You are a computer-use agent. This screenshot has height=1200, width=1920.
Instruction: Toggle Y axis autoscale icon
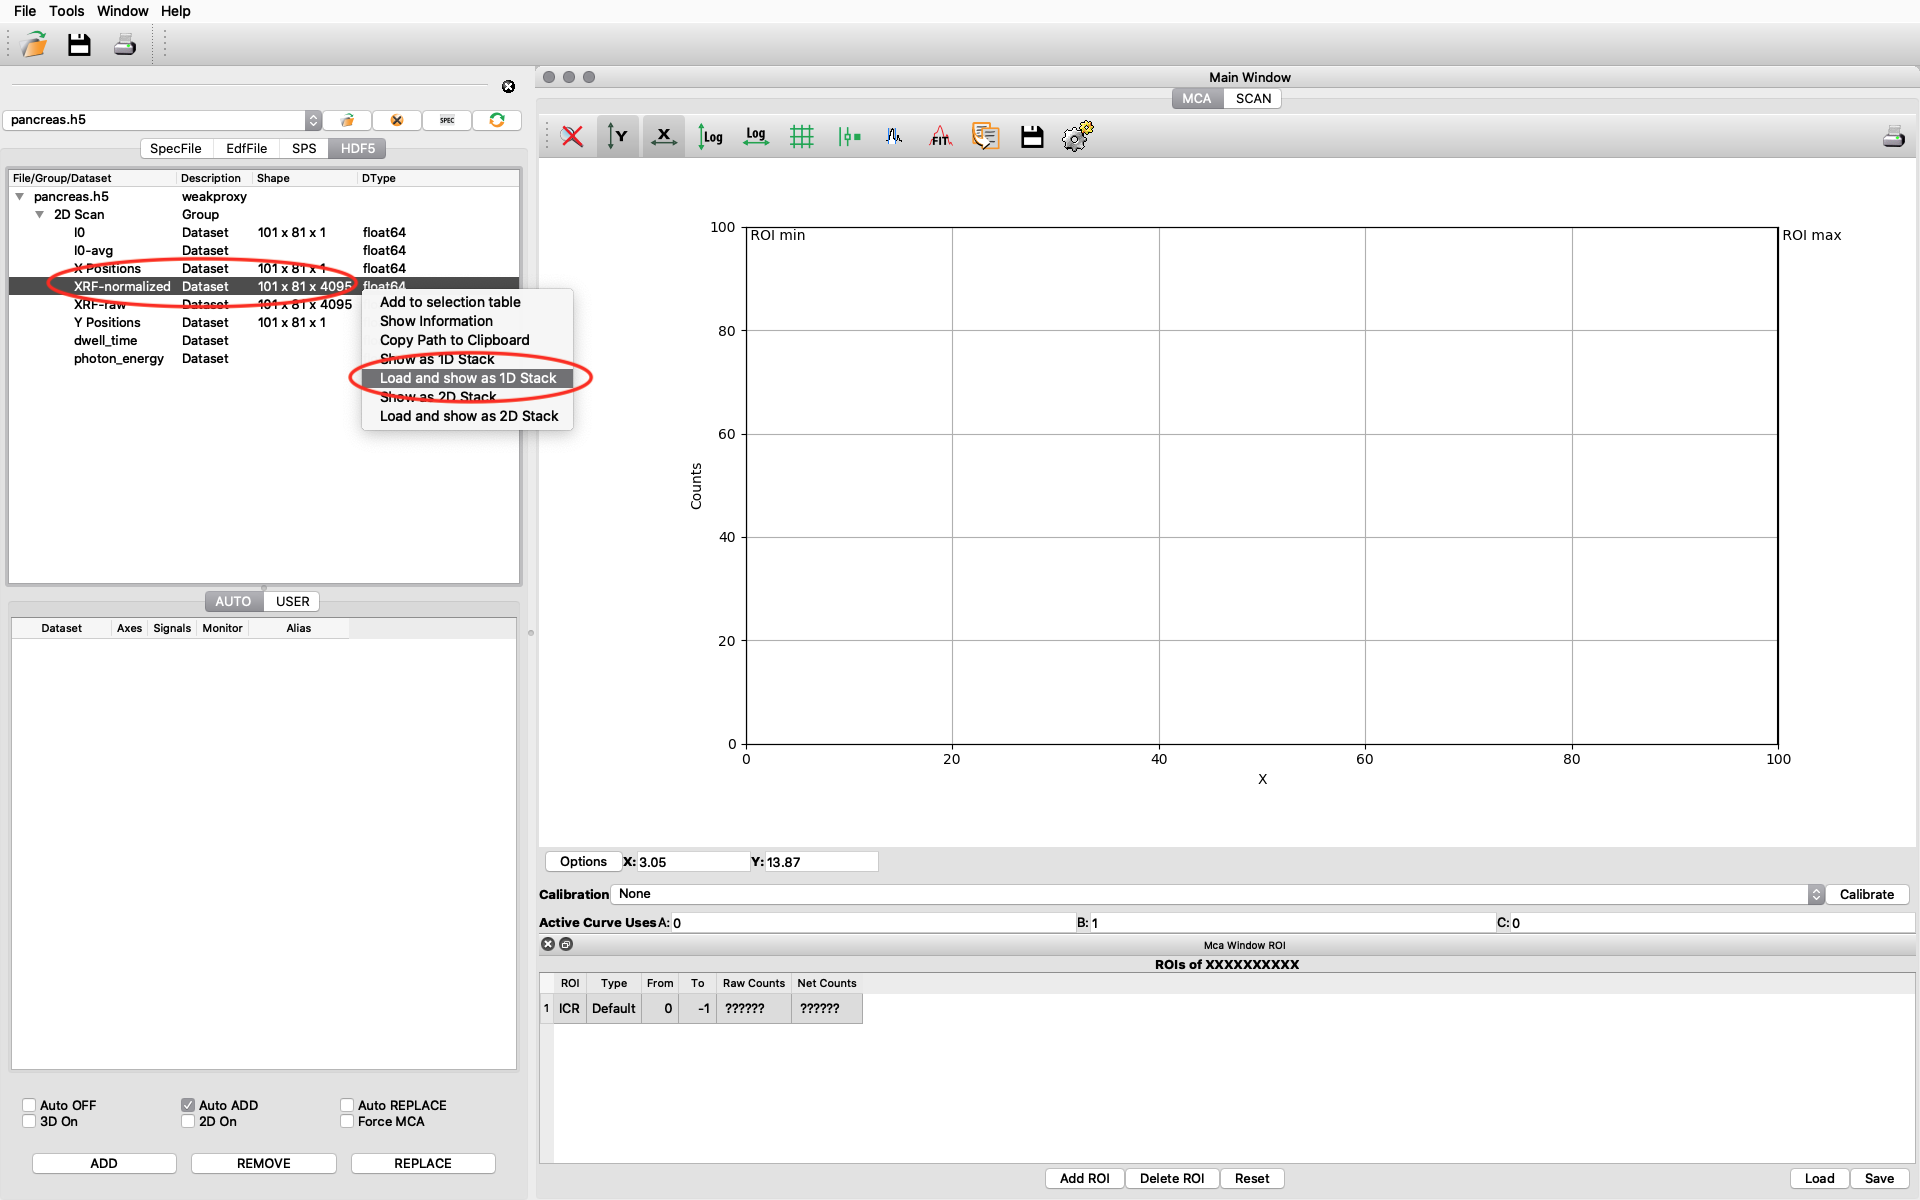coord(618,137)
